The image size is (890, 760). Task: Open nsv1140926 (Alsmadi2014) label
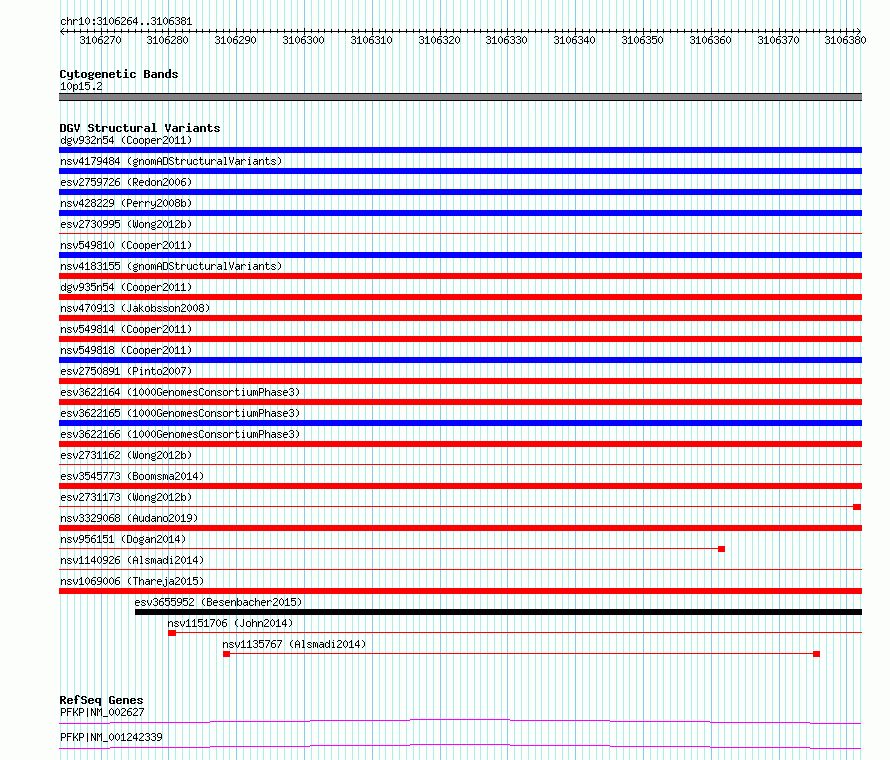(x=132, y=560)
